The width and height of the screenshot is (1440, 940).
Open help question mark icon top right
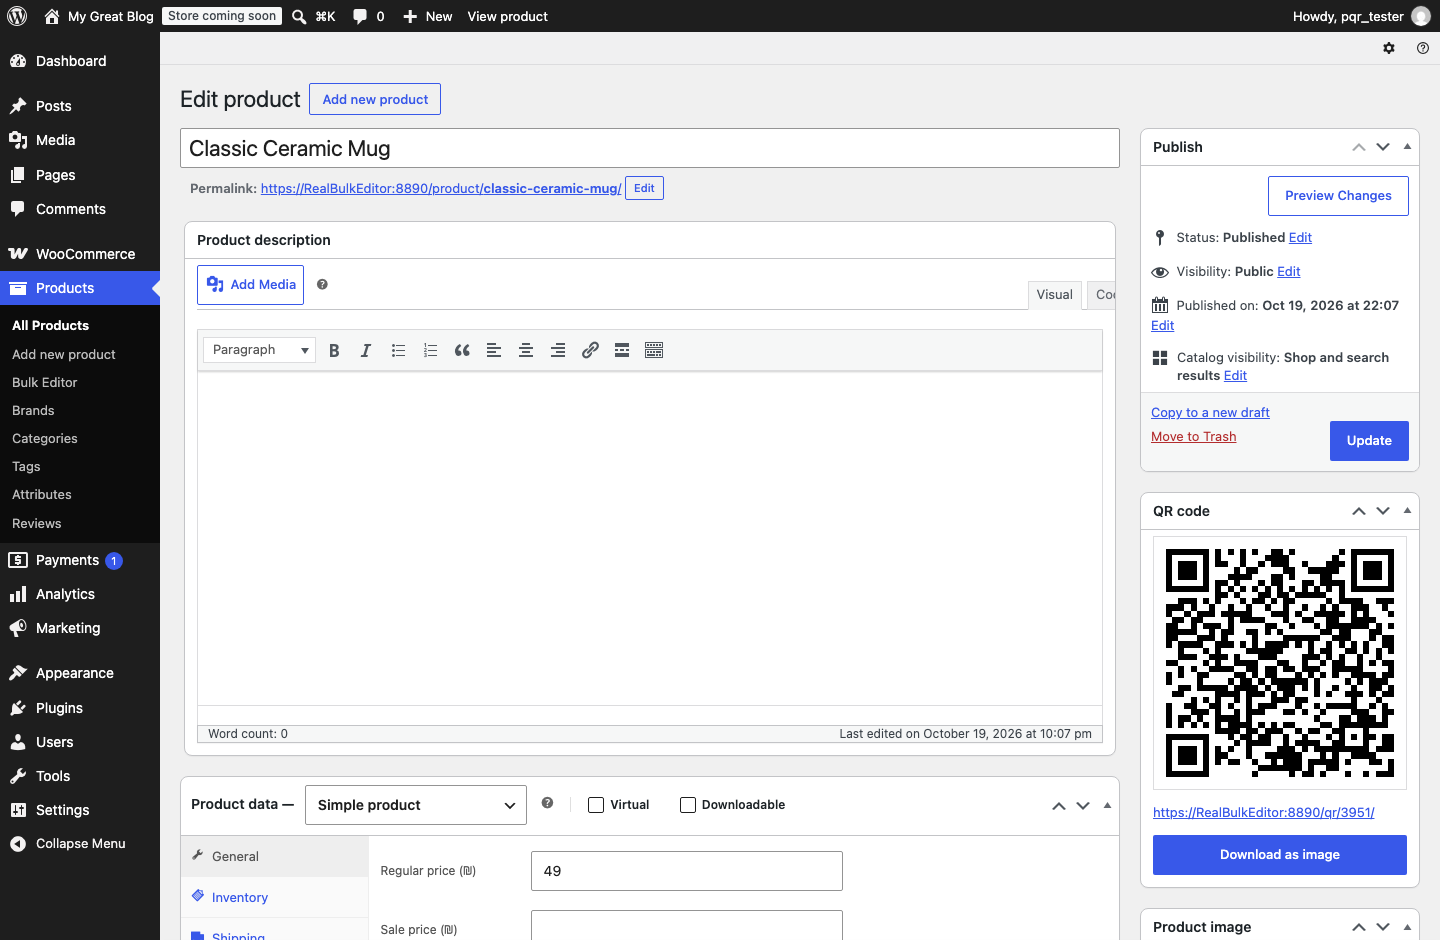(x=1423, y=48)
